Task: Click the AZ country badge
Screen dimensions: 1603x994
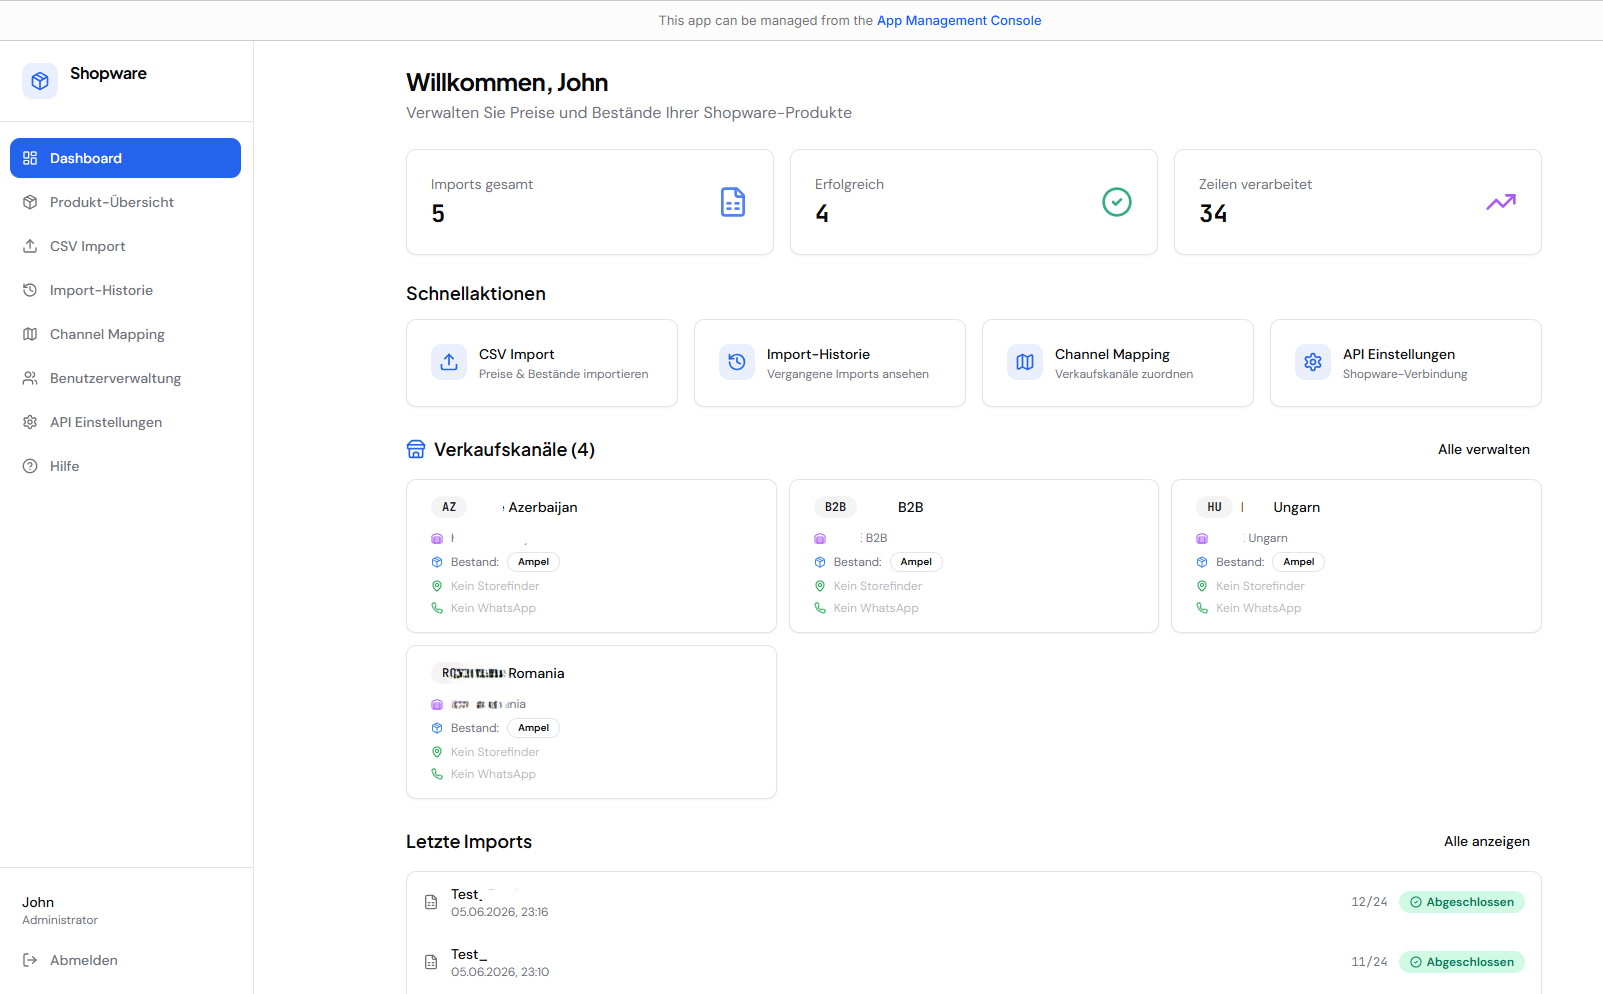Action: (x=449, y=507)
